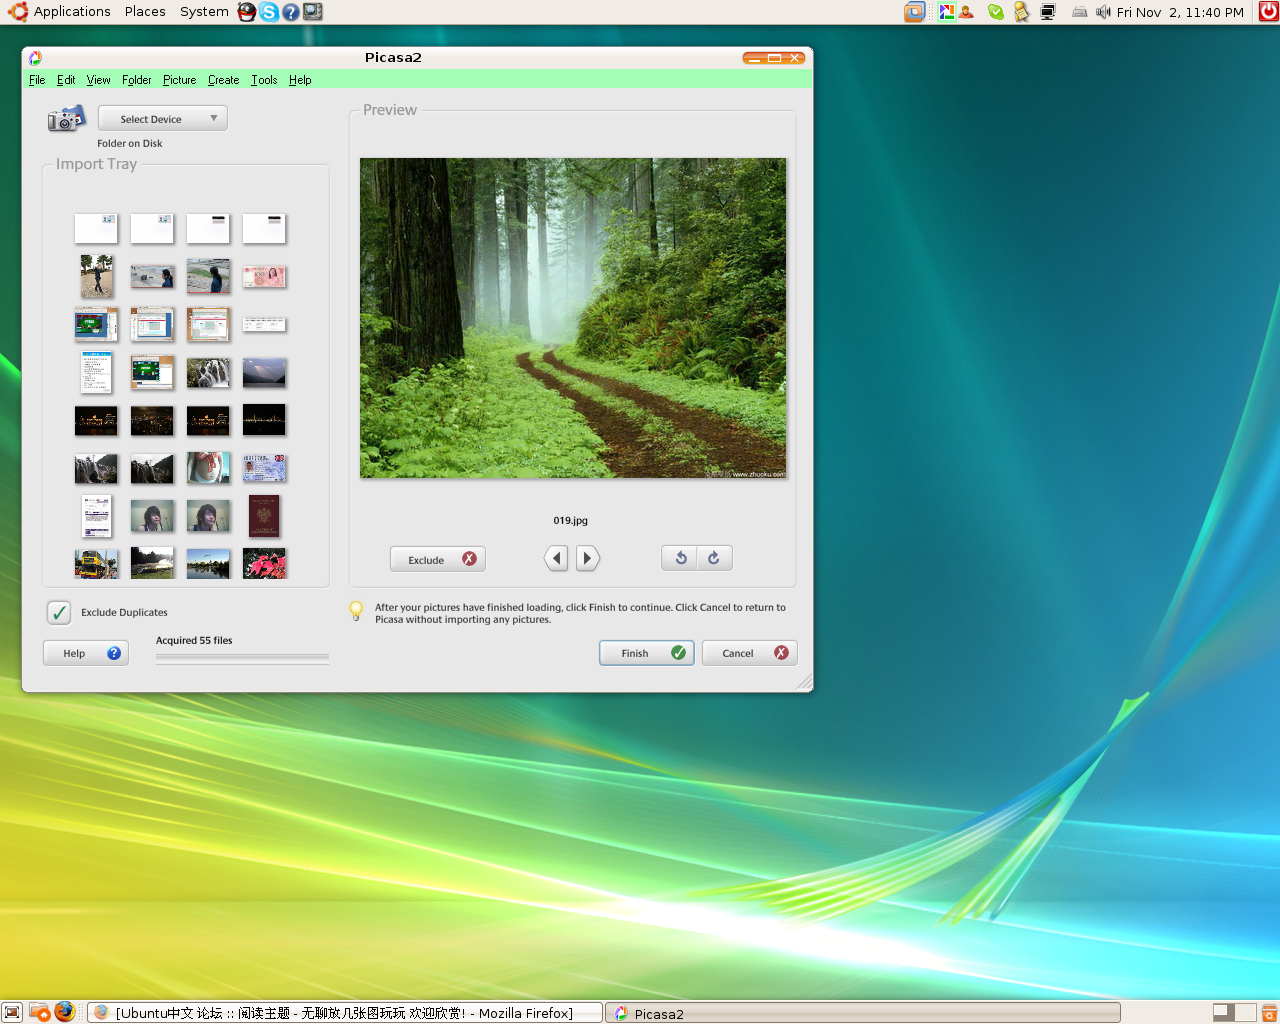The height and width of the screenshot is (1024, 1280).
Task: Click the date and time clock
Action: (x=1180, y=12)
